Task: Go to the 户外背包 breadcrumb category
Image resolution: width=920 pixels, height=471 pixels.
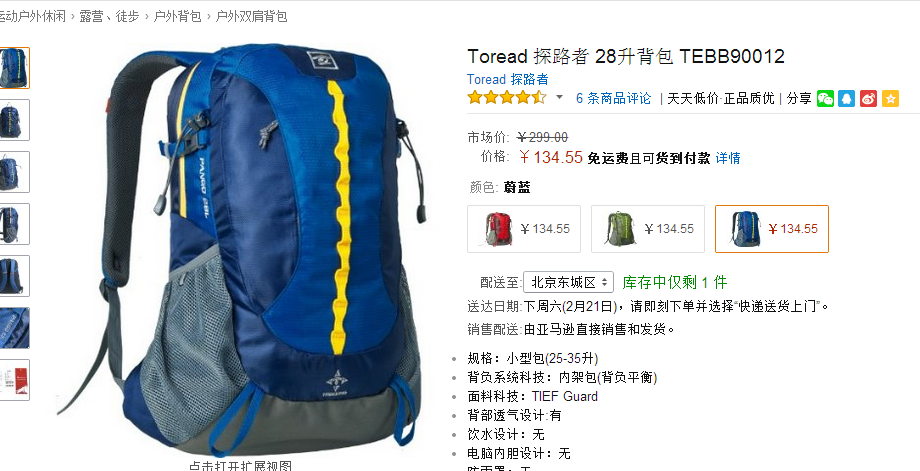Action: click(177, 16)
